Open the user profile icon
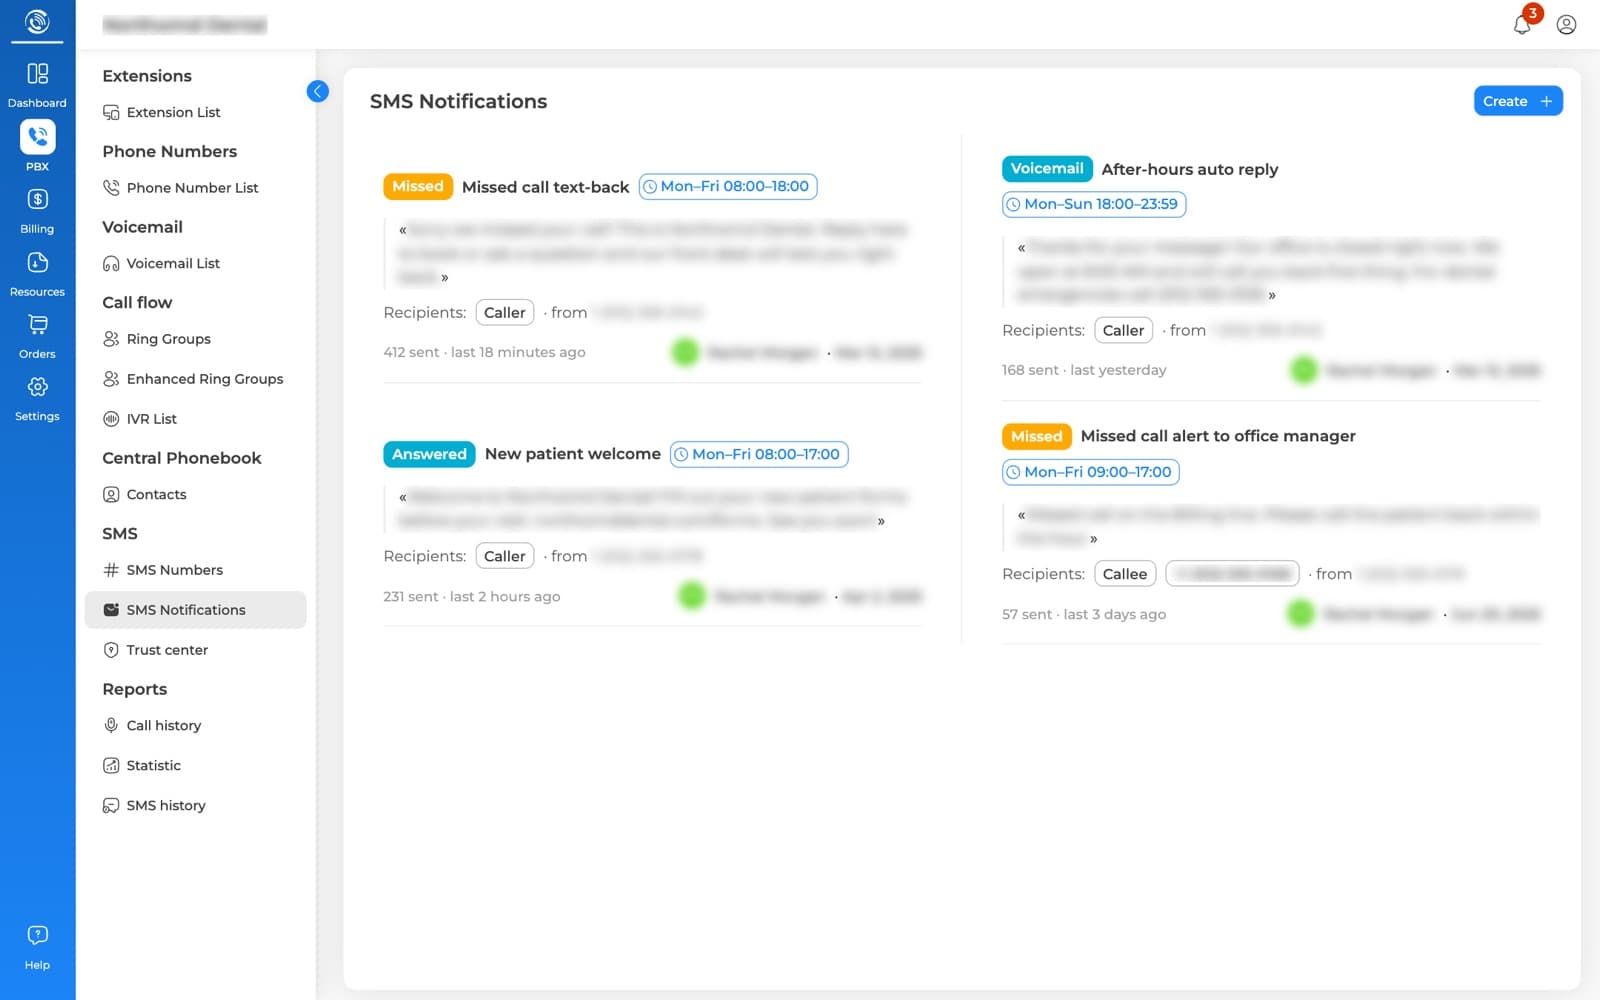 [1566, 24]
